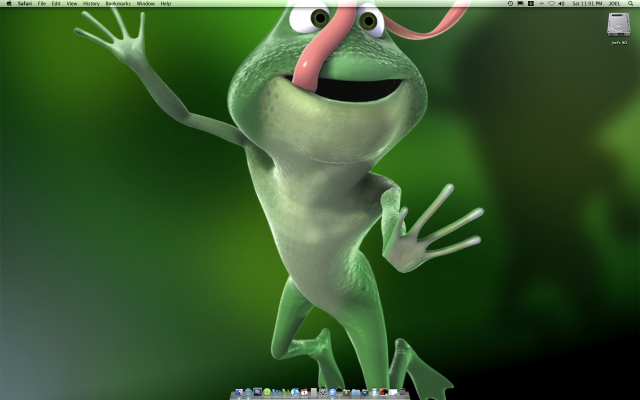
Task: Click the displays menu bar icon
Action: (x=520, y=3)
